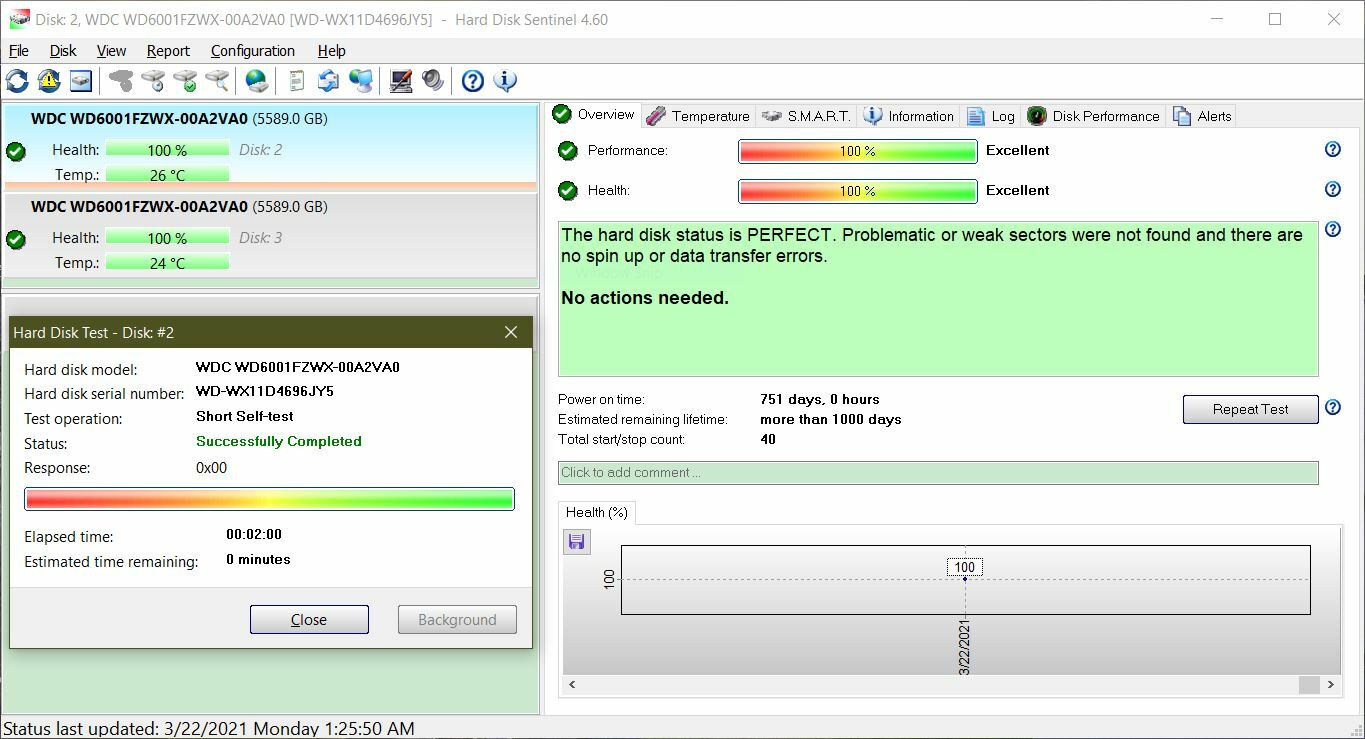Click the help icon beside Repeat Test

1332,408
